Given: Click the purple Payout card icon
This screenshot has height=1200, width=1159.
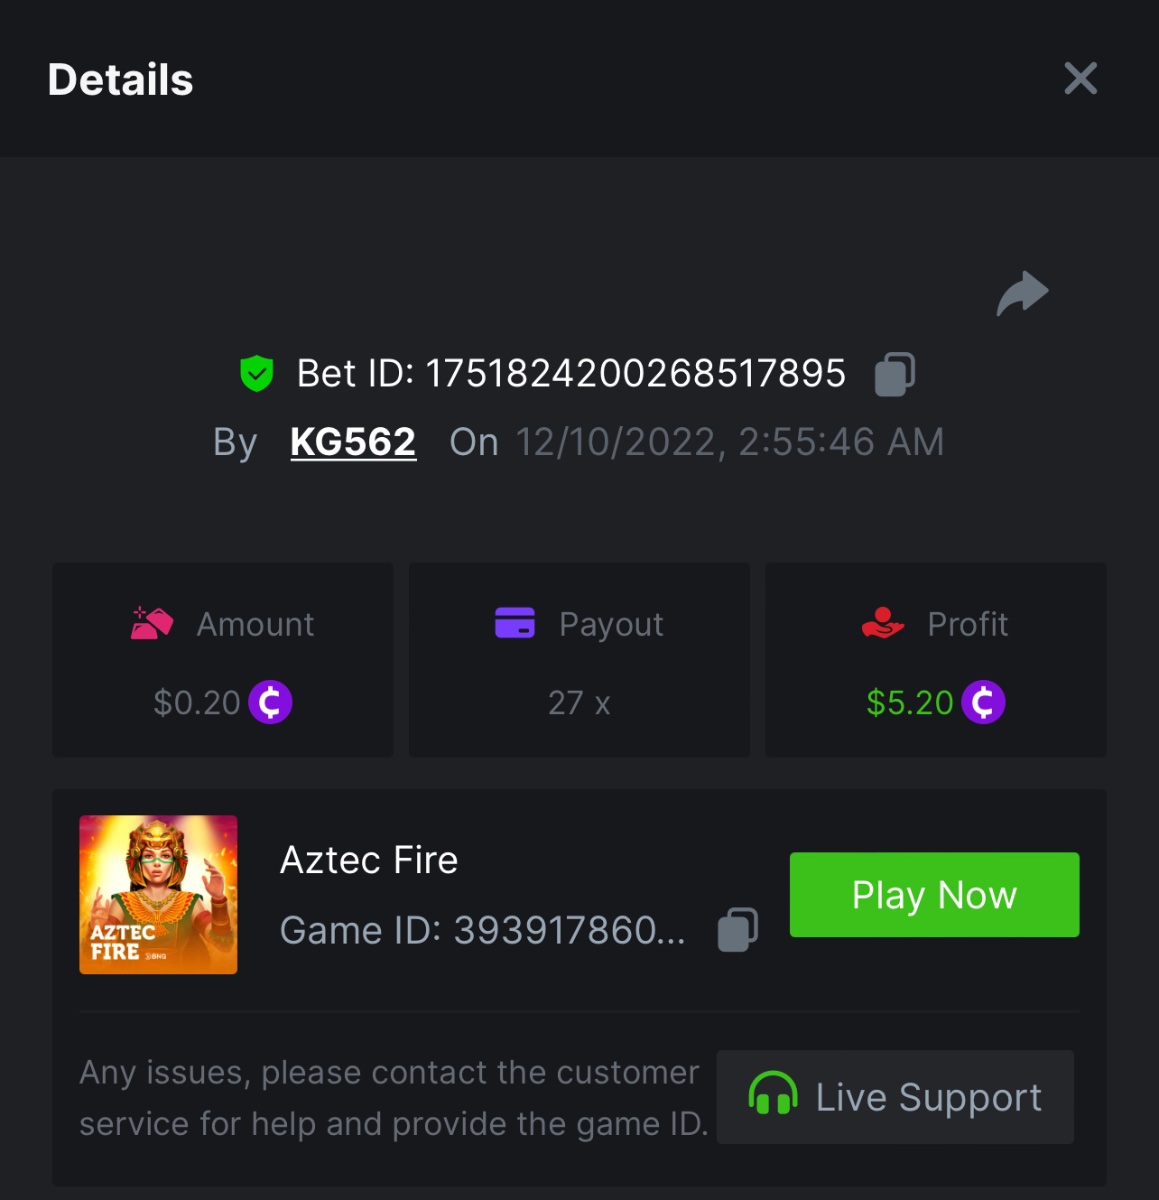Looking at the screenshot, I should [x=515, y=623].
